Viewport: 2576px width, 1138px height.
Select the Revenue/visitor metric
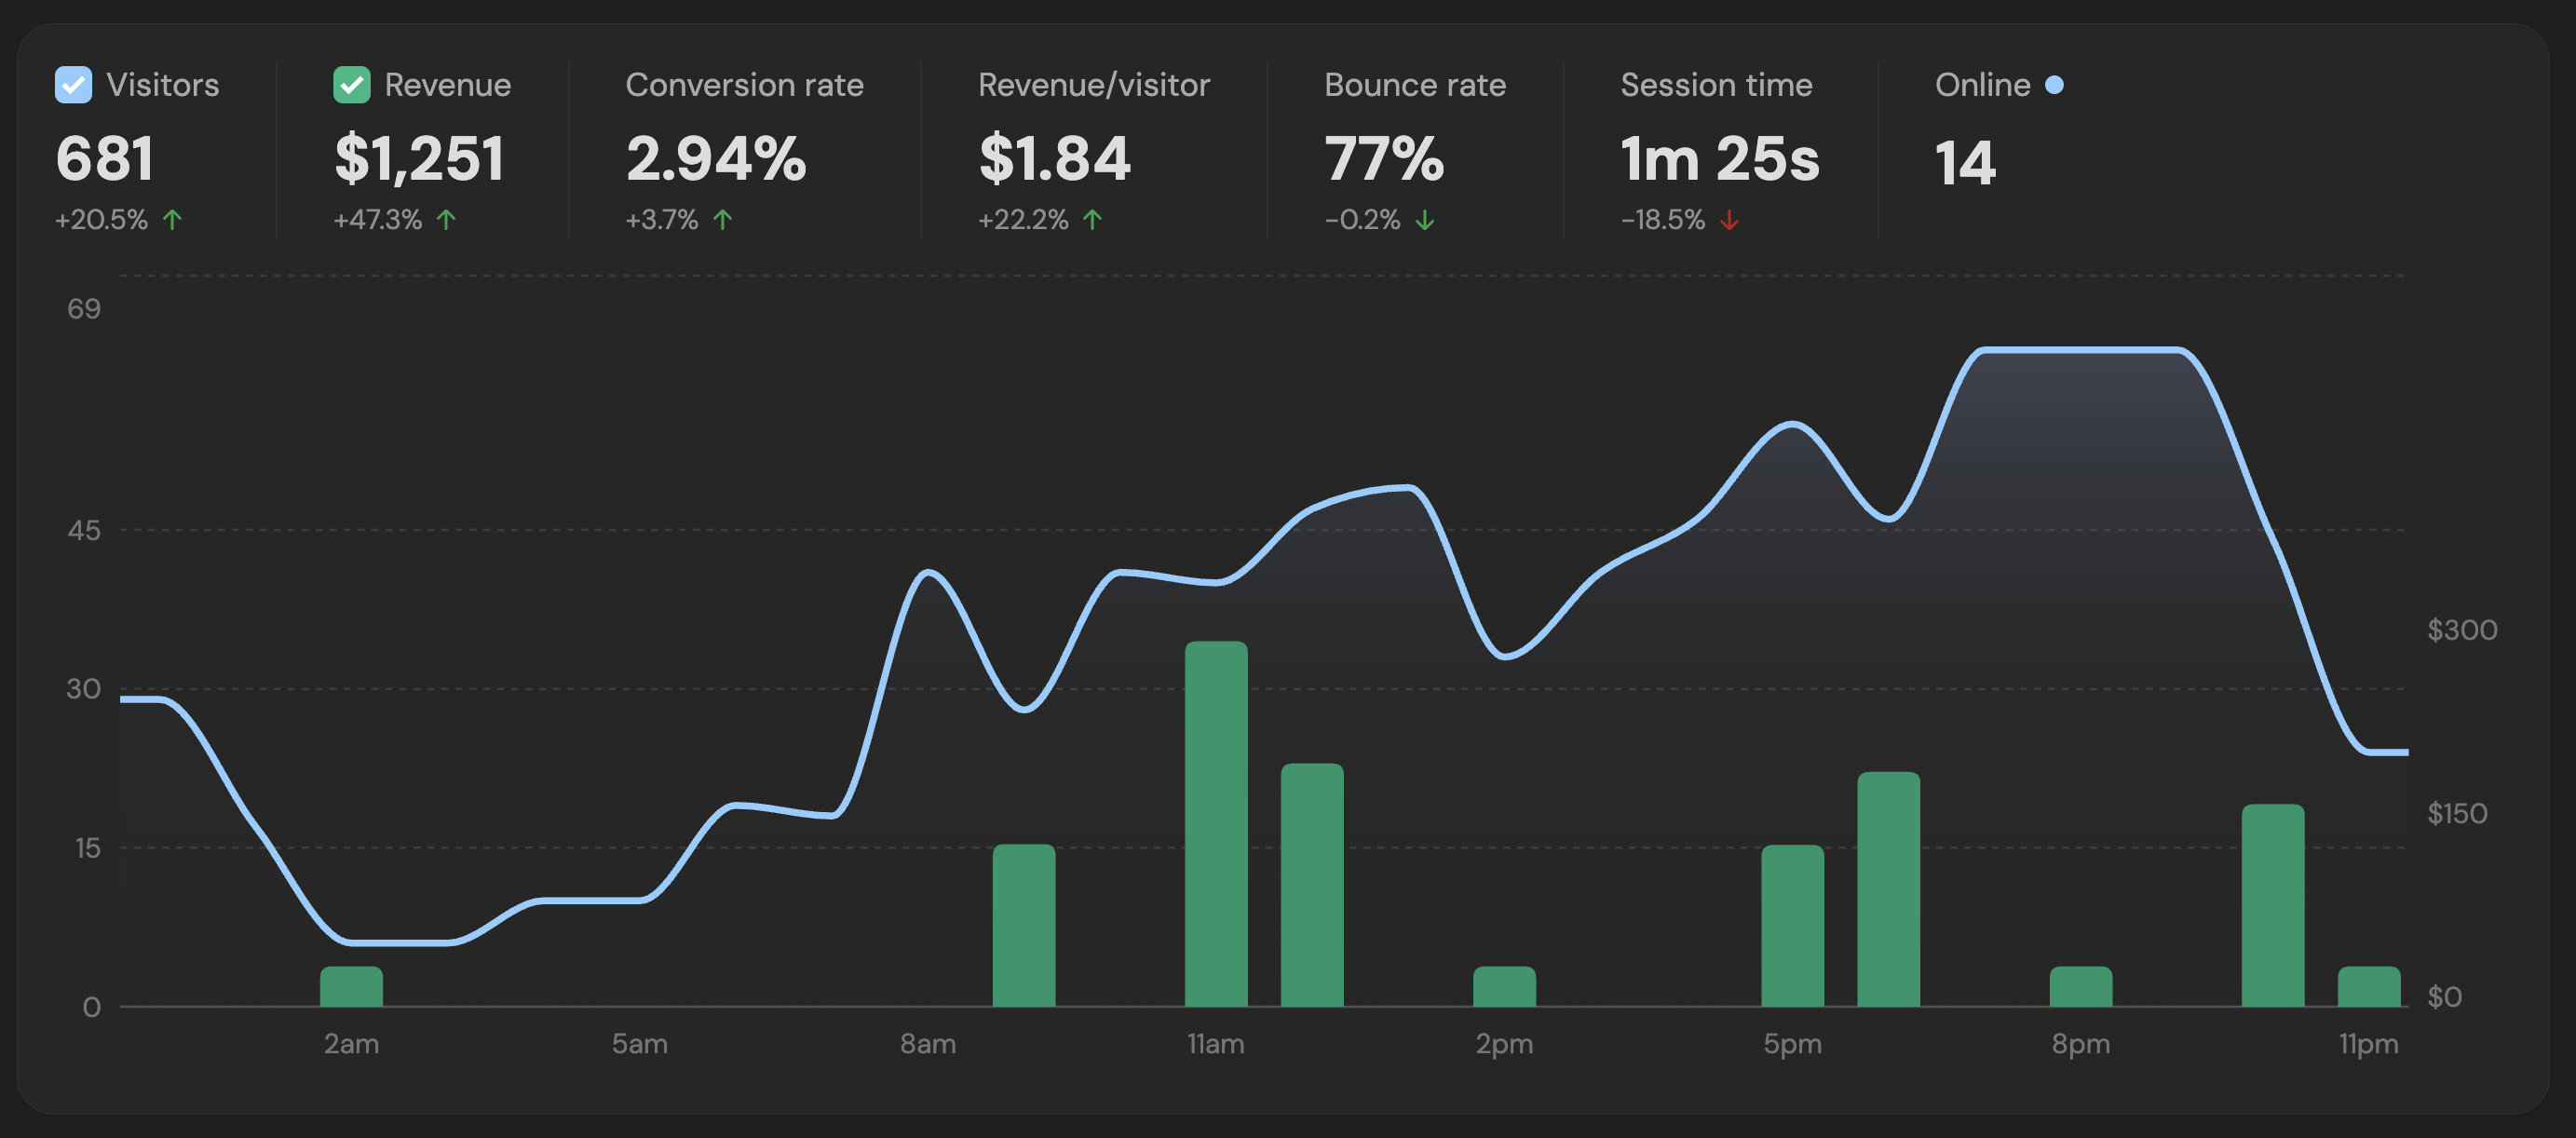tap(1093, 85)
